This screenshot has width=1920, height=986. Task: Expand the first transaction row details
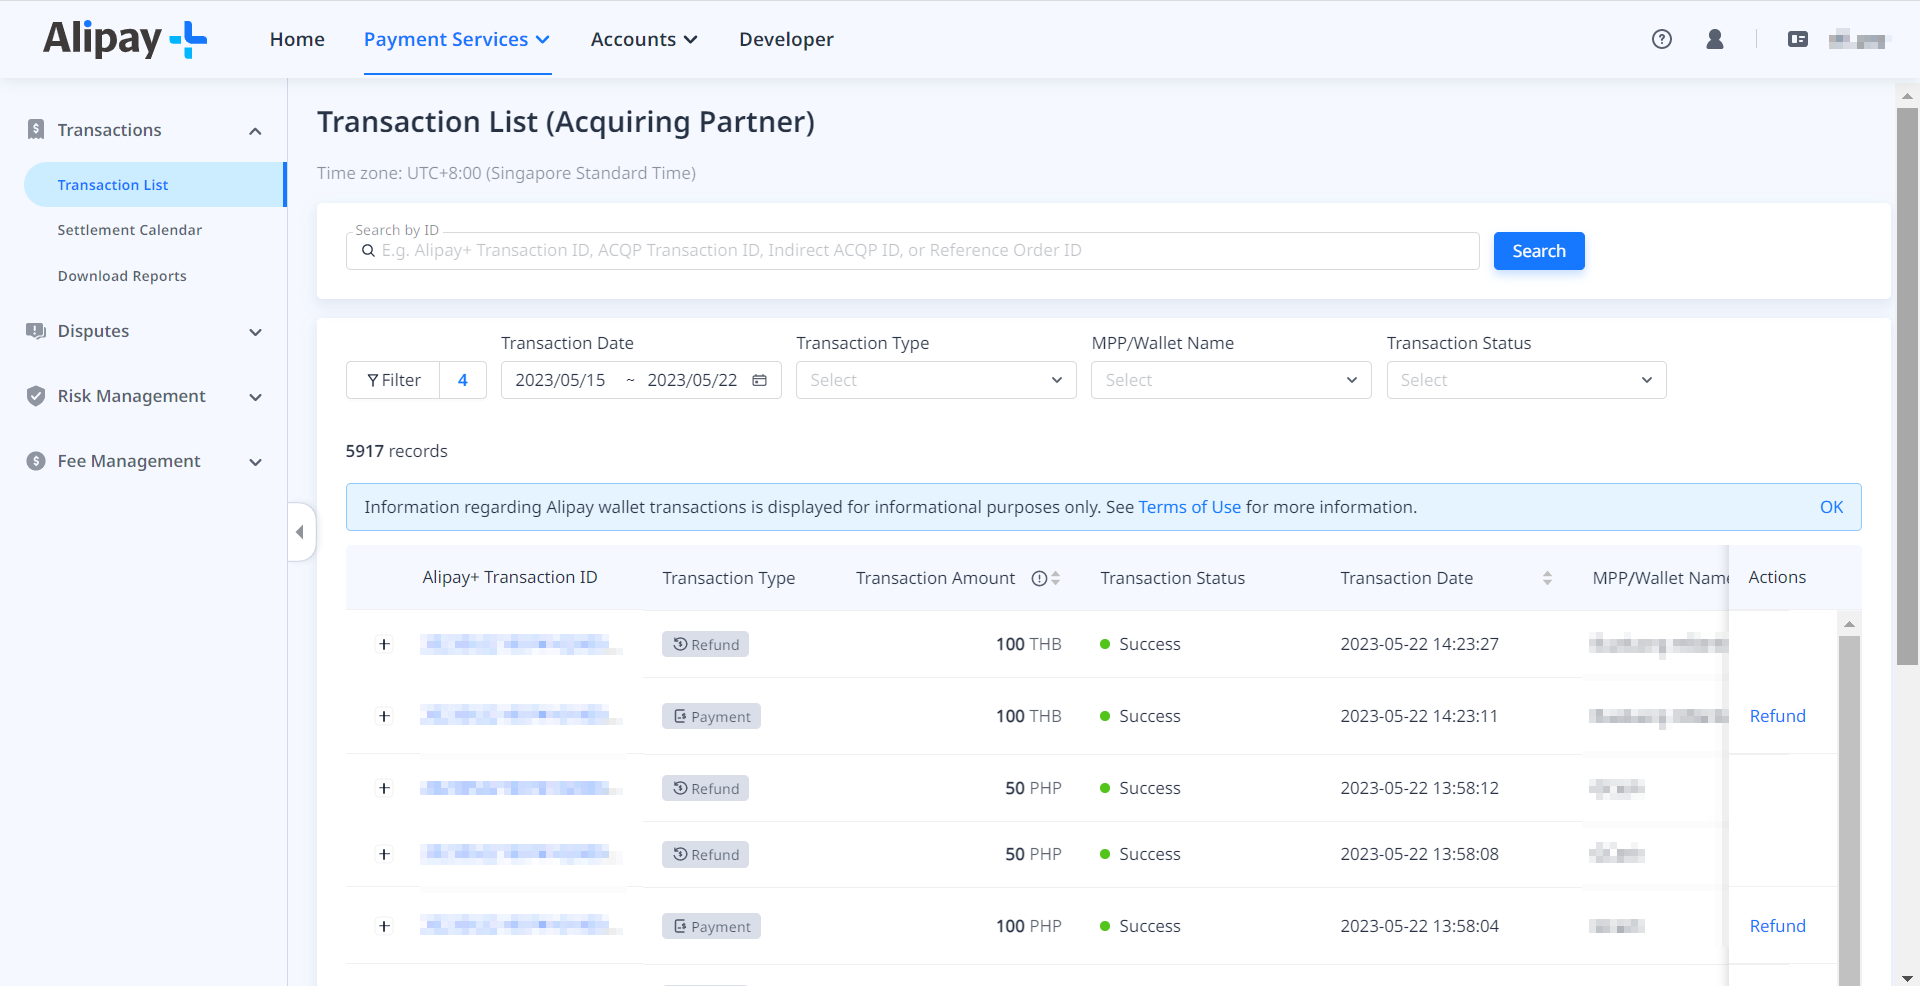pos(384,644)
